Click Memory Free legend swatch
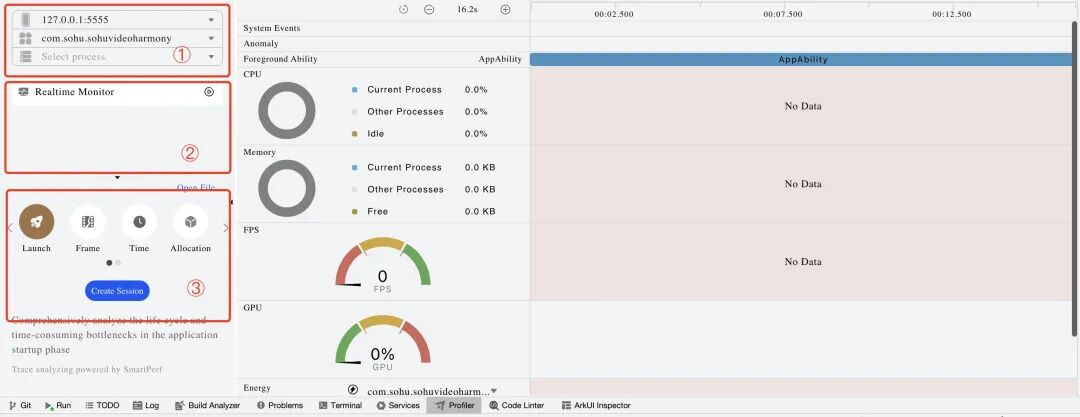This screenshot has height=417, width=1080. pyautogui.click(x=355, y=212)
